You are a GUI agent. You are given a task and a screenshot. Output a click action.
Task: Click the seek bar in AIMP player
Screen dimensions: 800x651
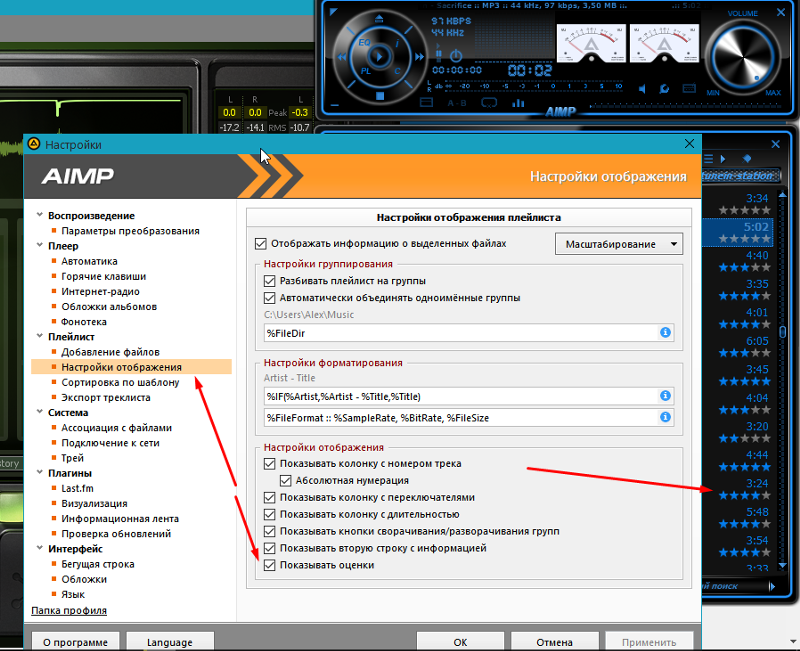685,106
